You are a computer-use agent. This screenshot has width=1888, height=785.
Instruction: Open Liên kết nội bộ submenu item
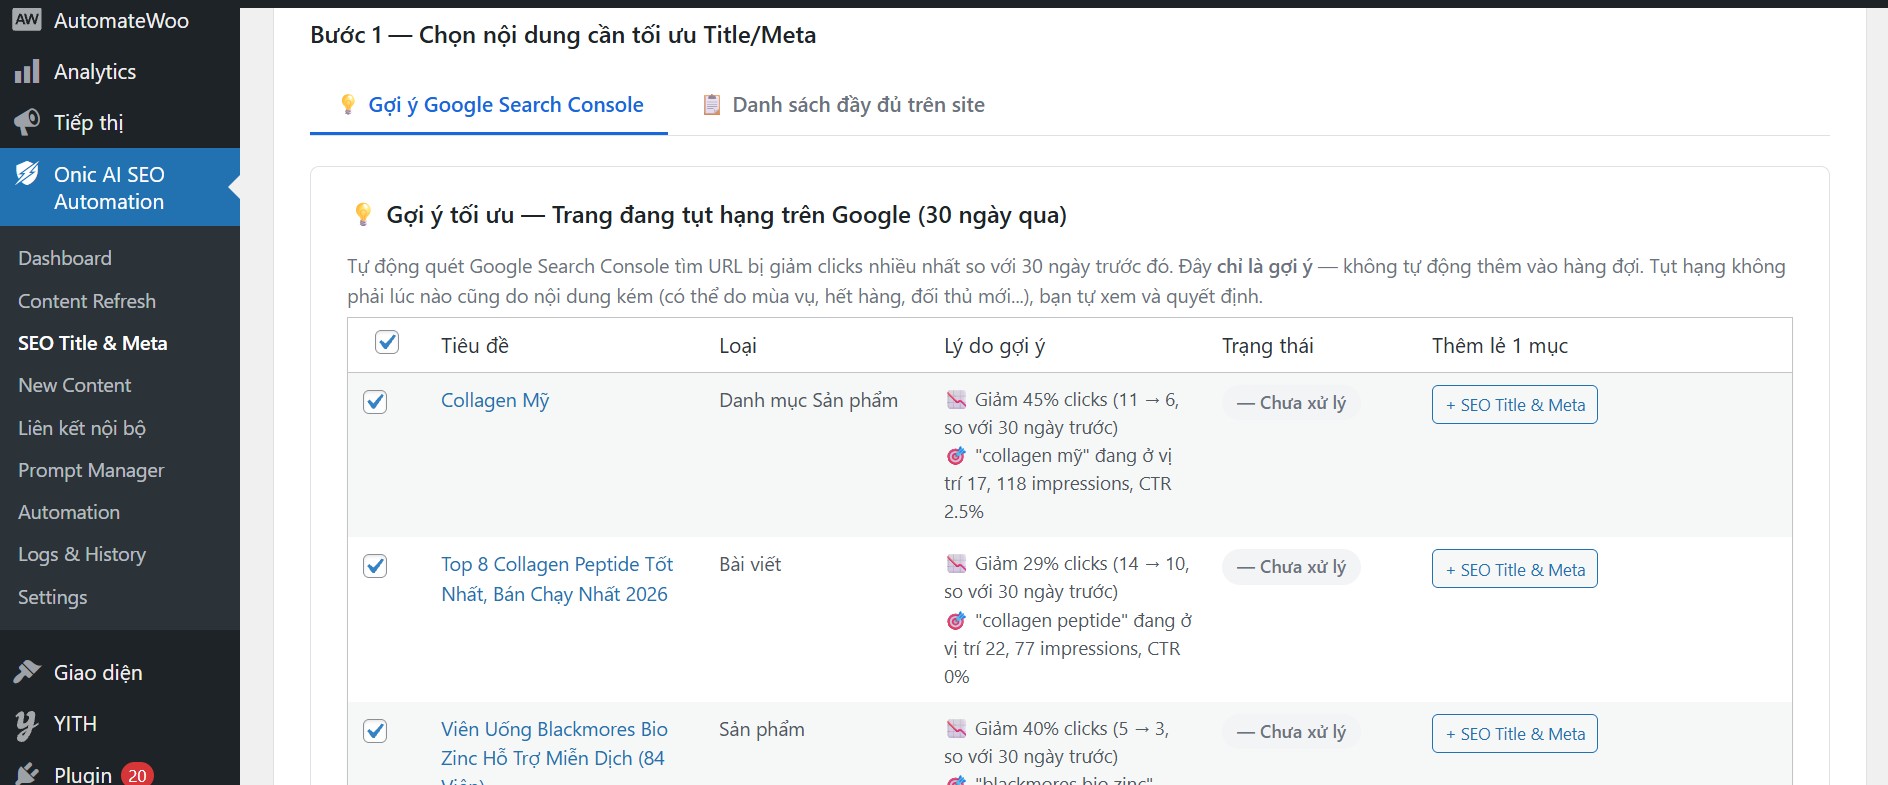(82, 428)
